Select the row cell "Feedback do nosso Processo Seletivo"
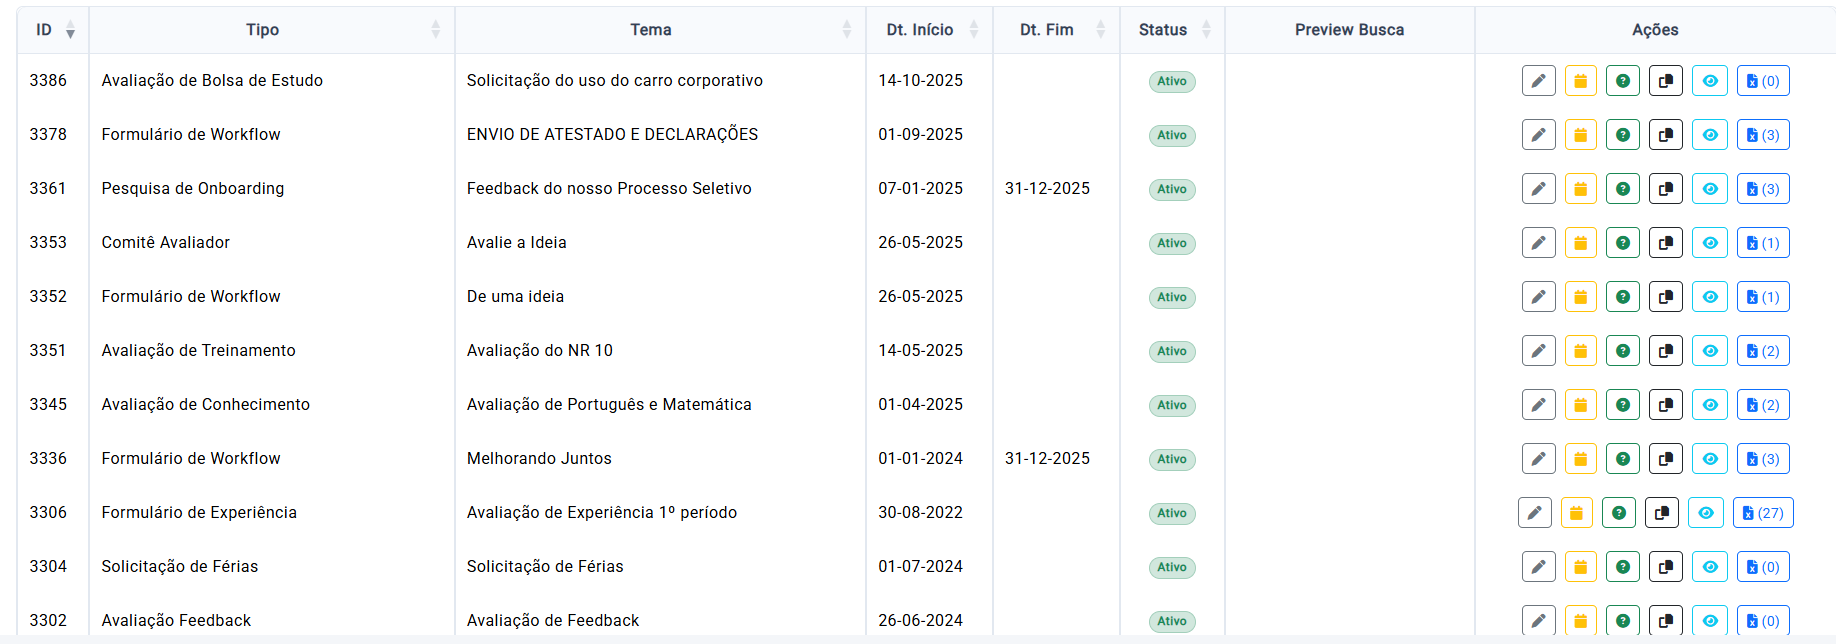 click(x=608, y=189)
